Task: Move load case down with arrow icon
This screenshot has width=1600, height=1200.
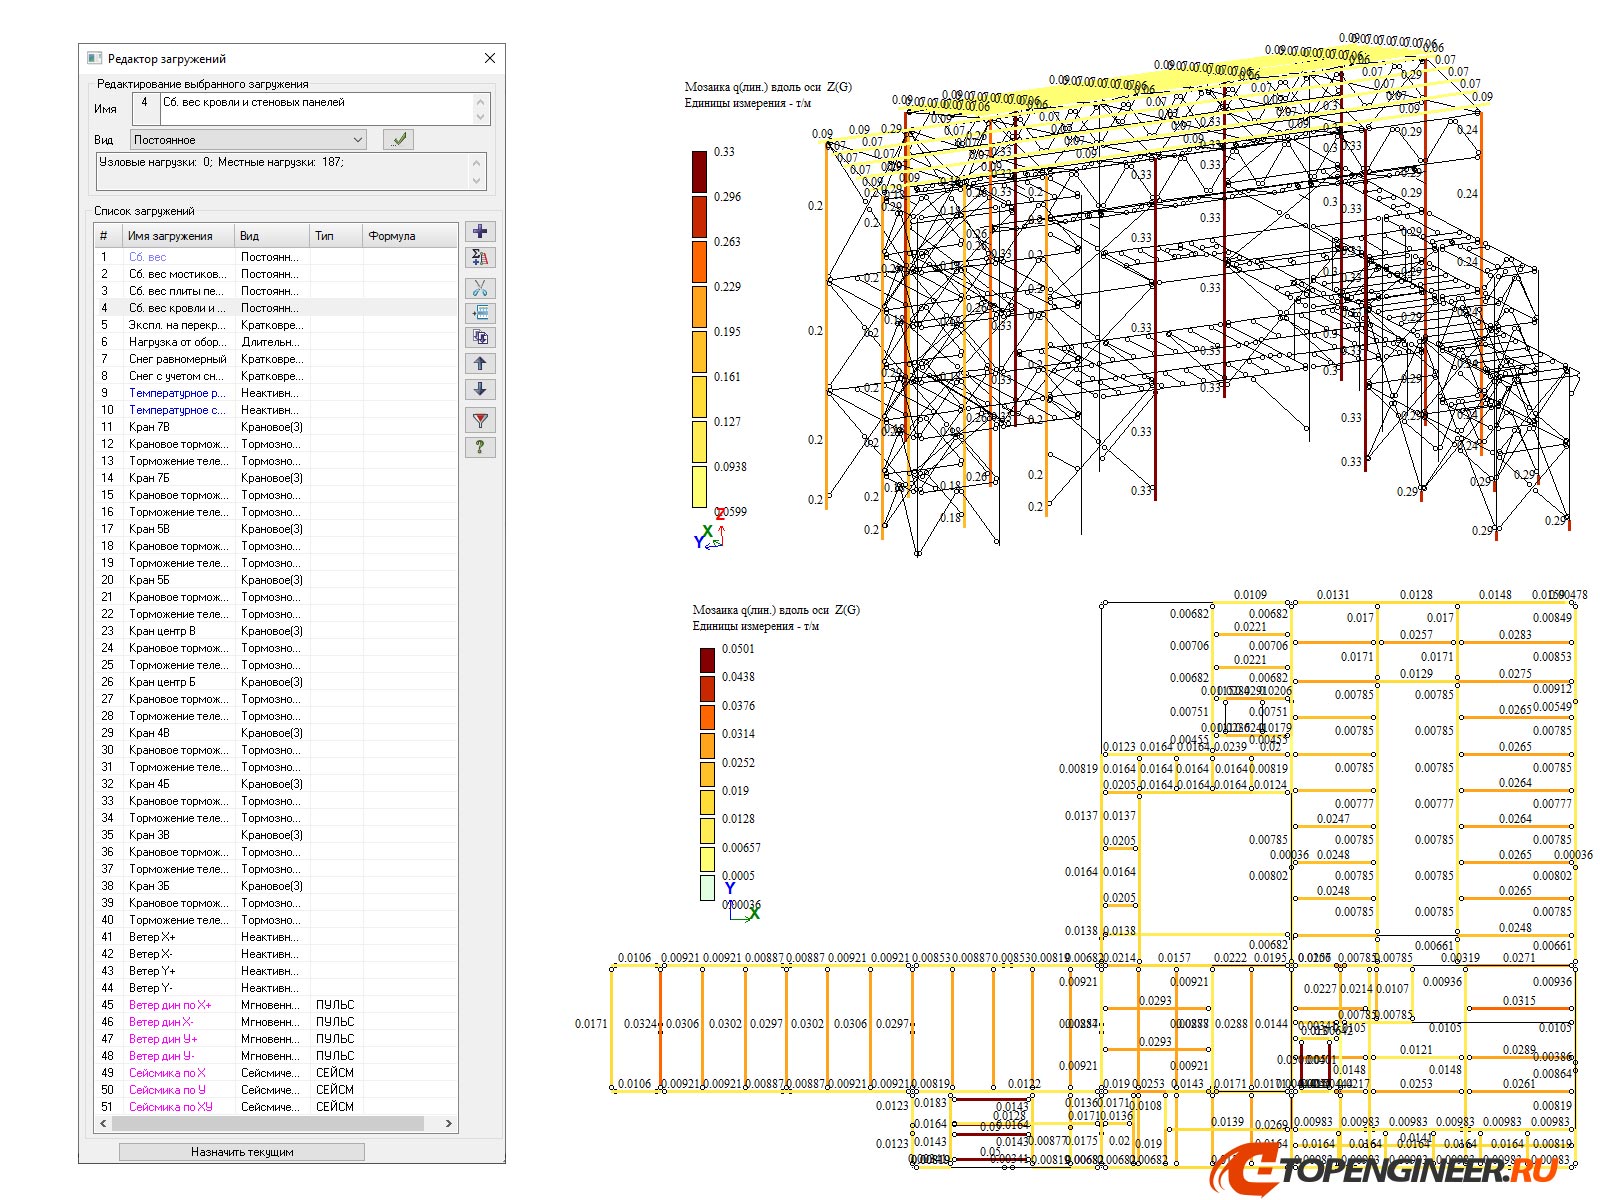Action: [480, 389]
